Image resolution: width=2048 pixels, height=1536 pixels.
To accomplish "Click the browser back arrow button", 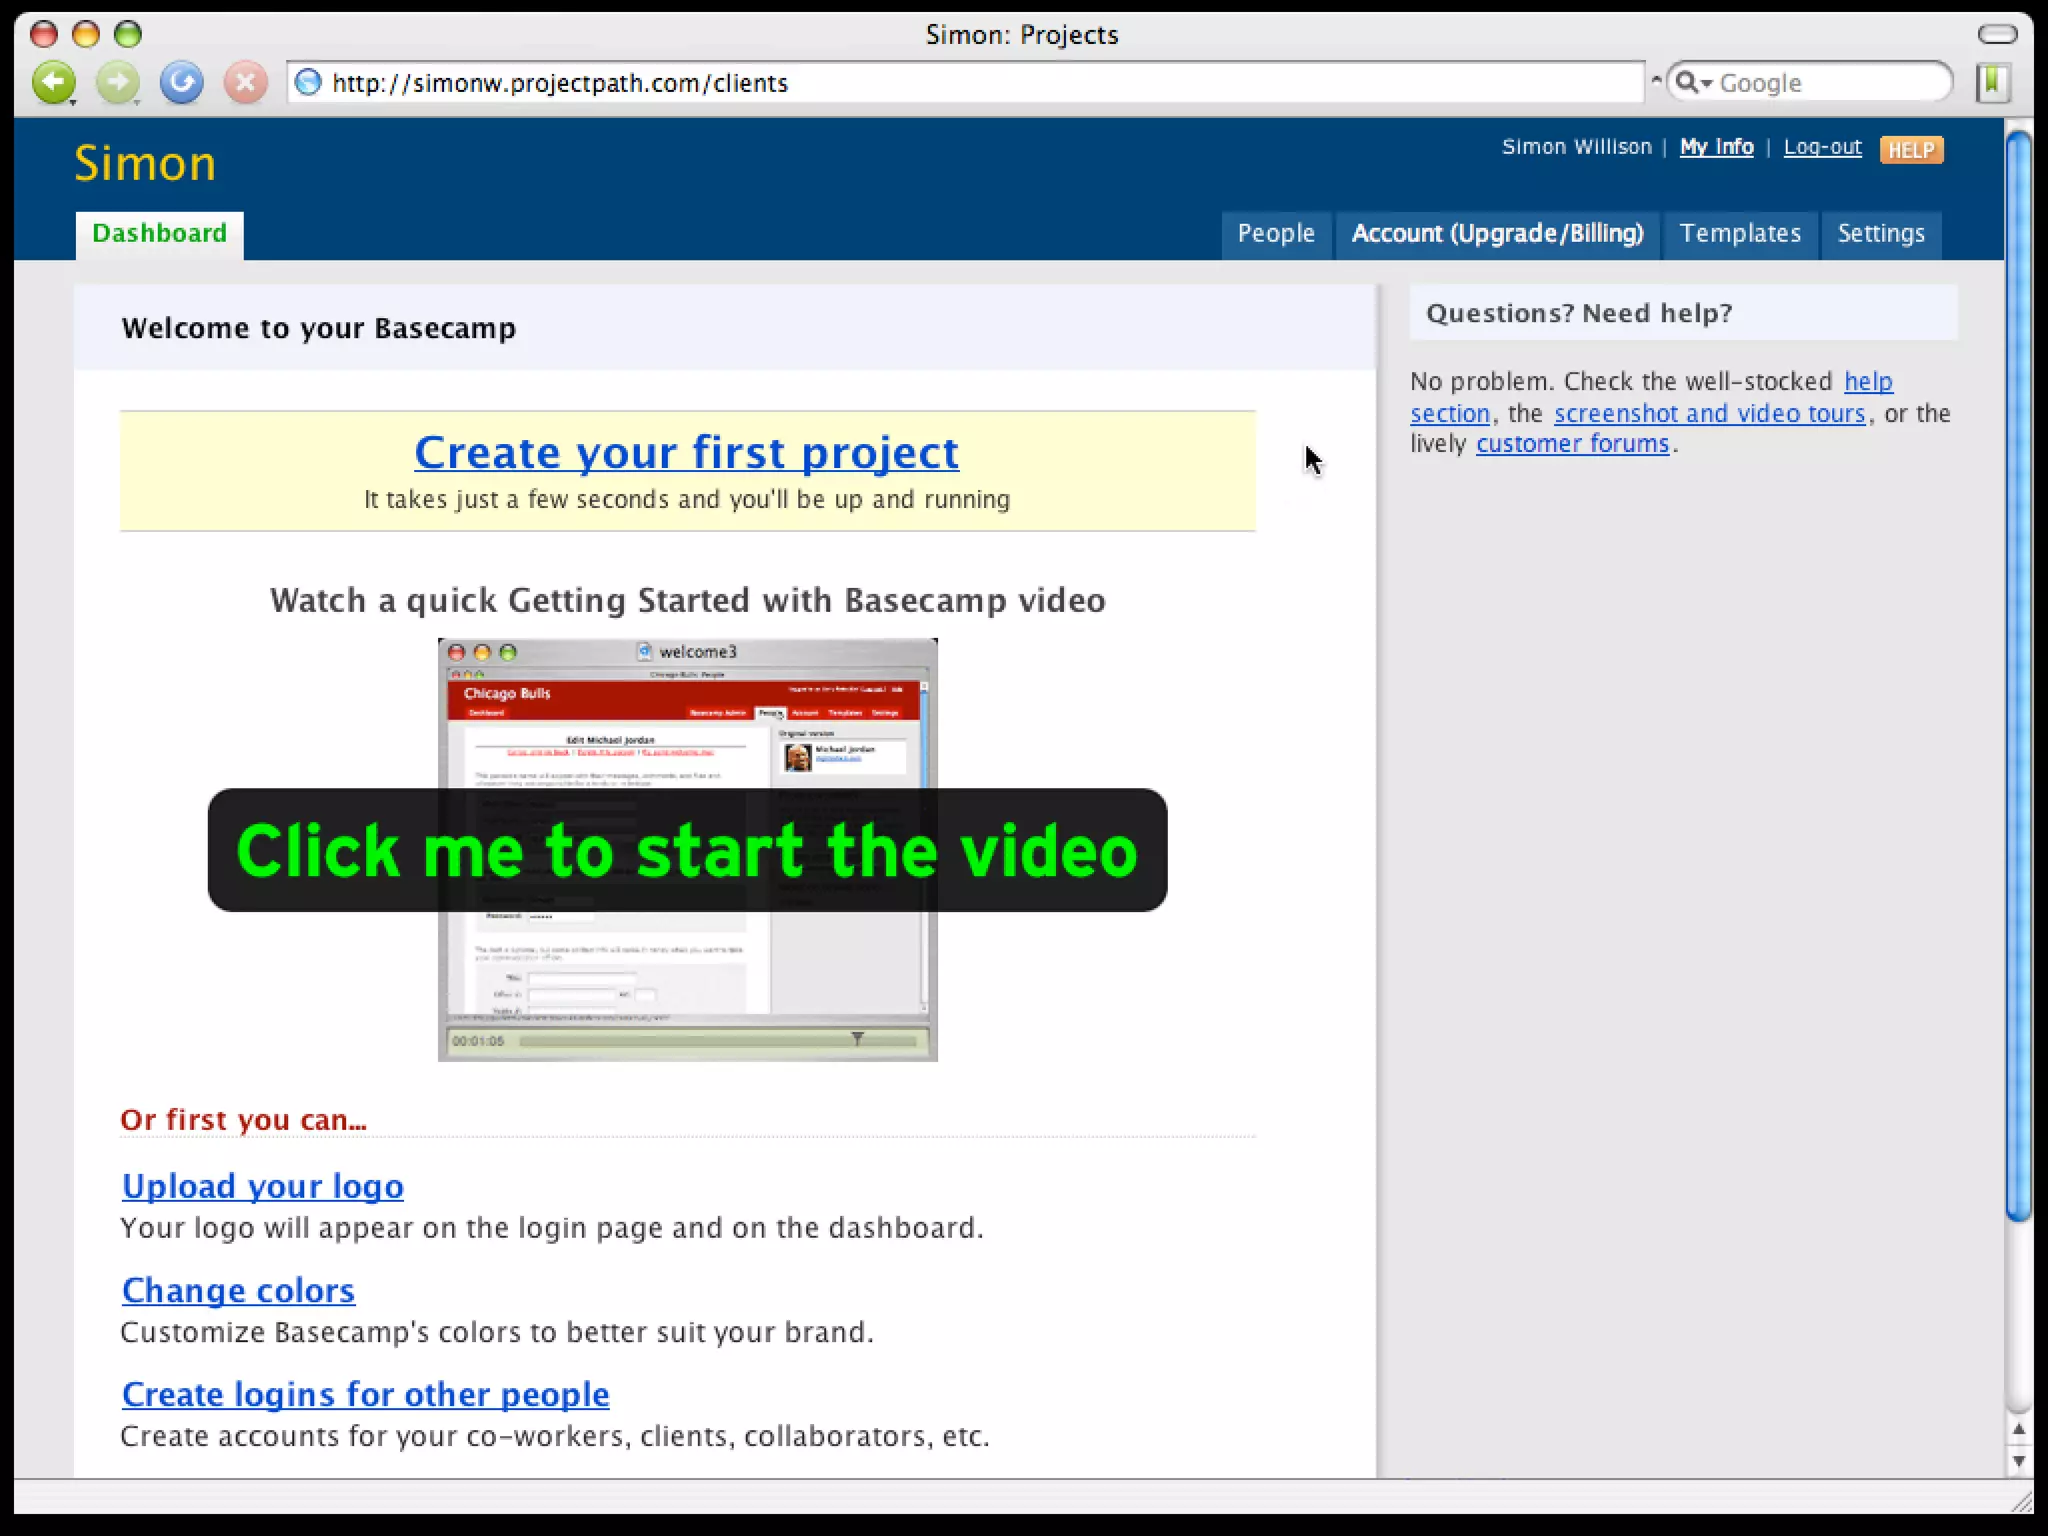I will click(x=52, y=82).
